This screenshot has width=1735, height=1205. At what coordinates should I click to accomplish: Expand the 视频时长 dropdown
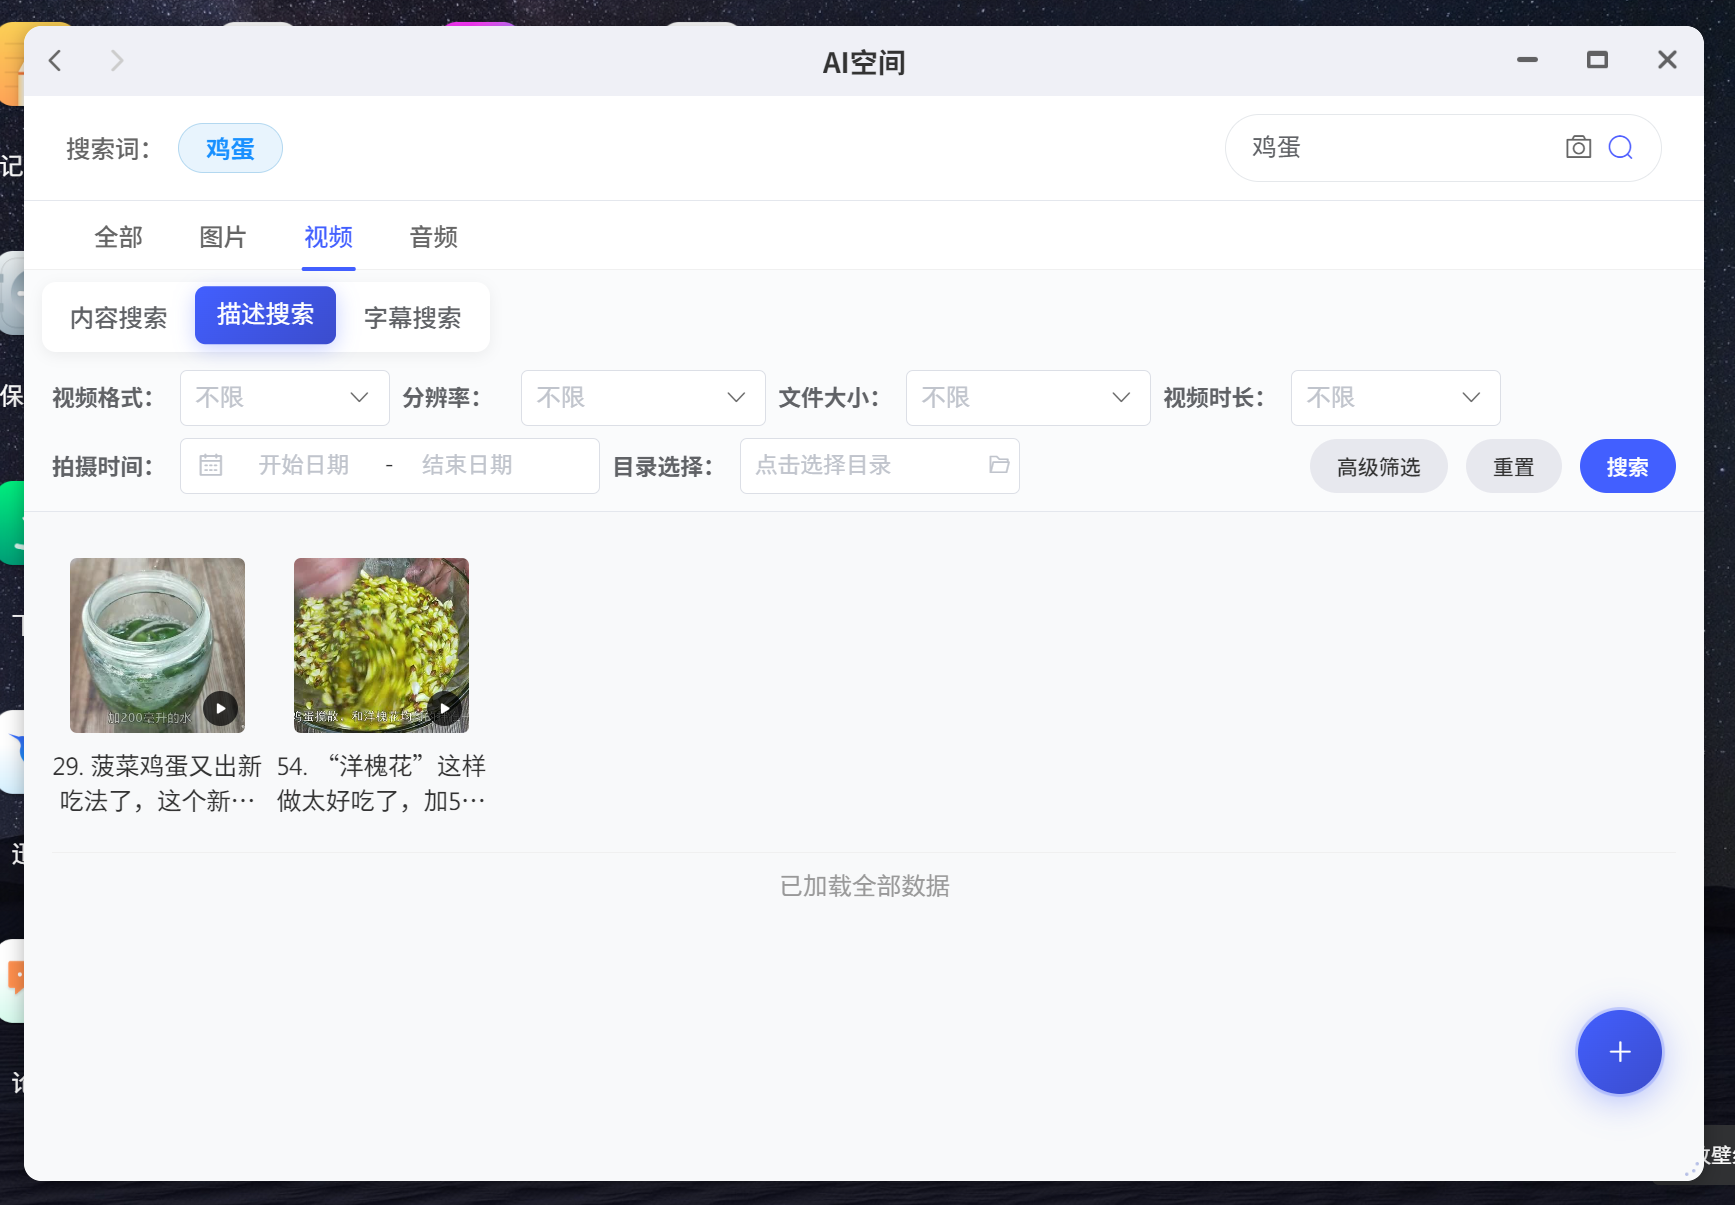tap(1395, 398)
